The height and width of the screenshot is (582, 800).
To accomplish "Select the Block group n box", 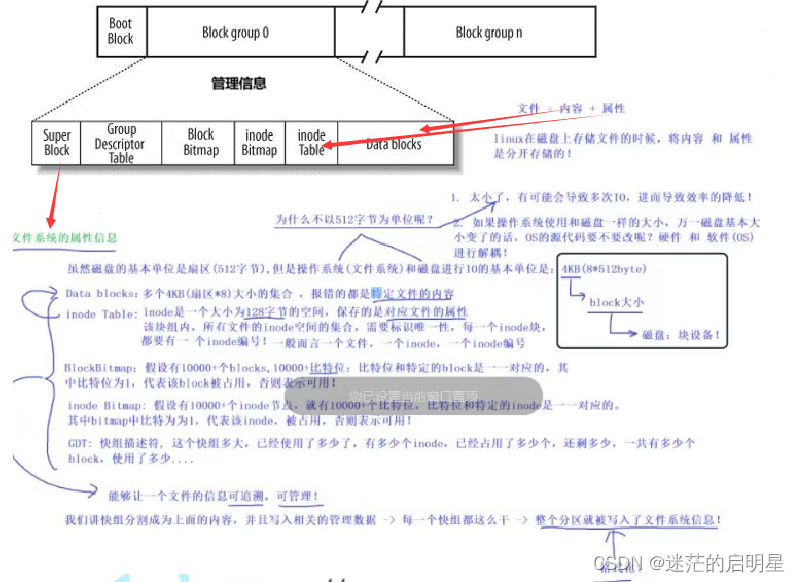I will (x=499, y=32).
